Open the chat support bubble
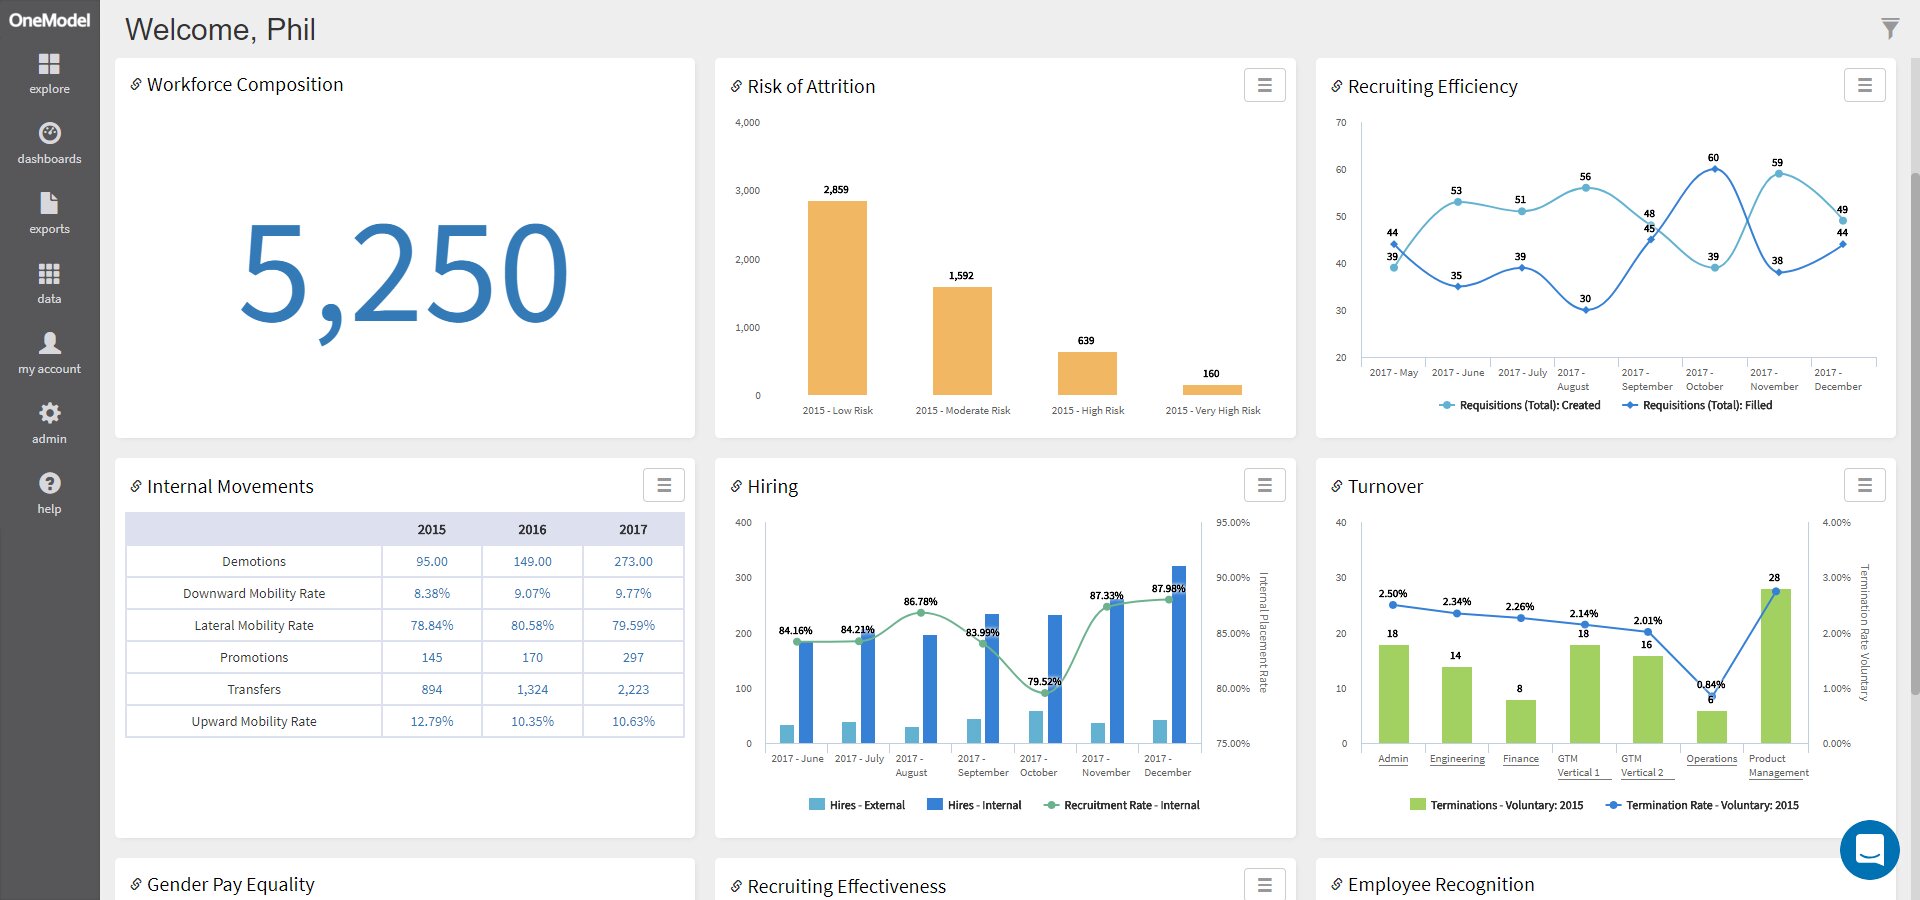Image resolution: width=1920 pixels, height=900 pixels. [1869, 850]
